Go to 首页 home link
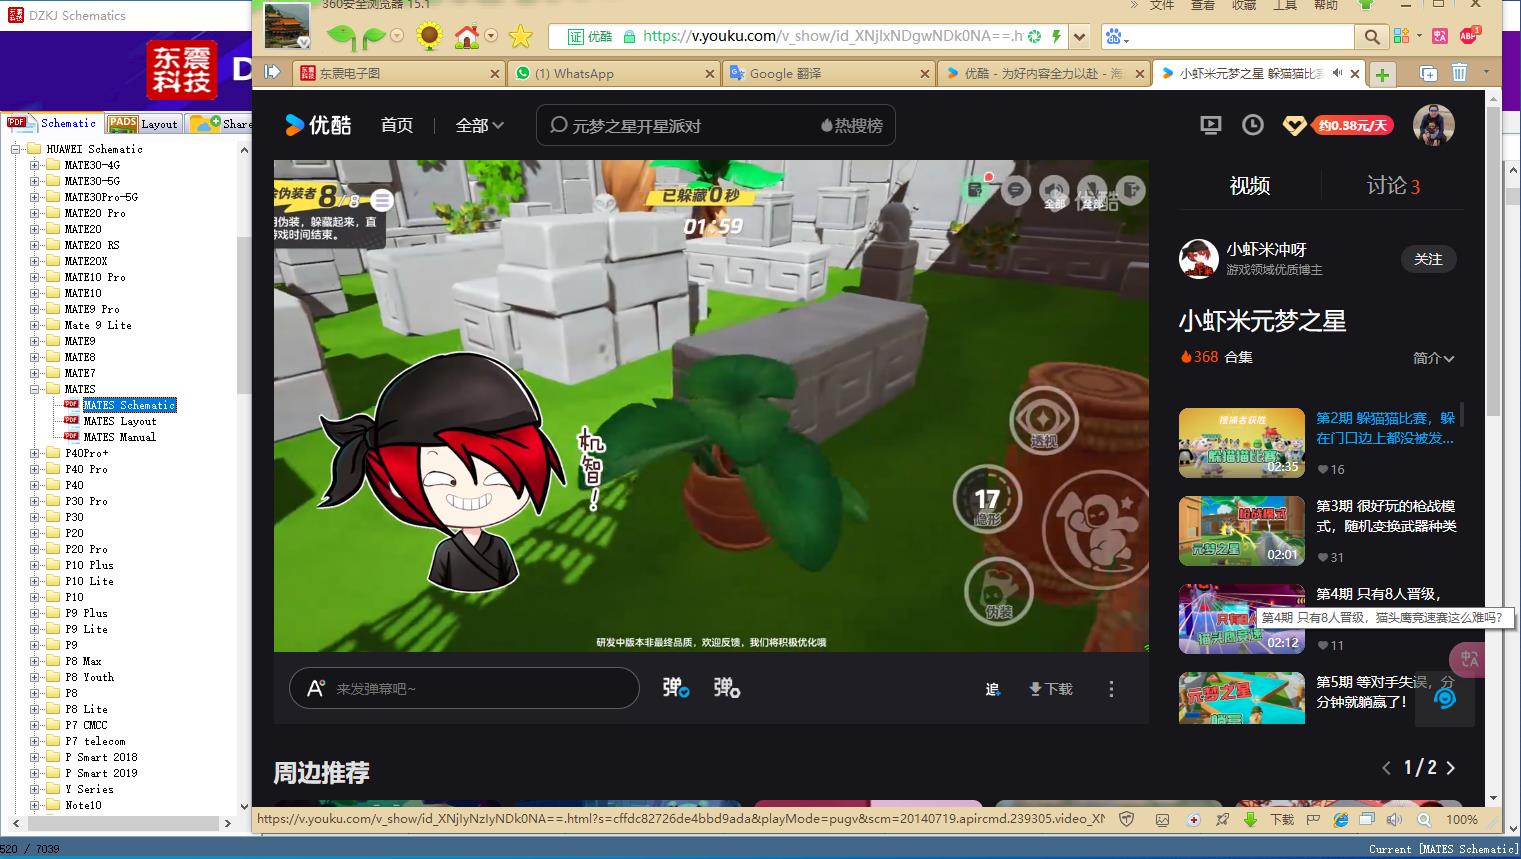The height and width of the screenshot is (859, 1521). [x=397, y=125]
